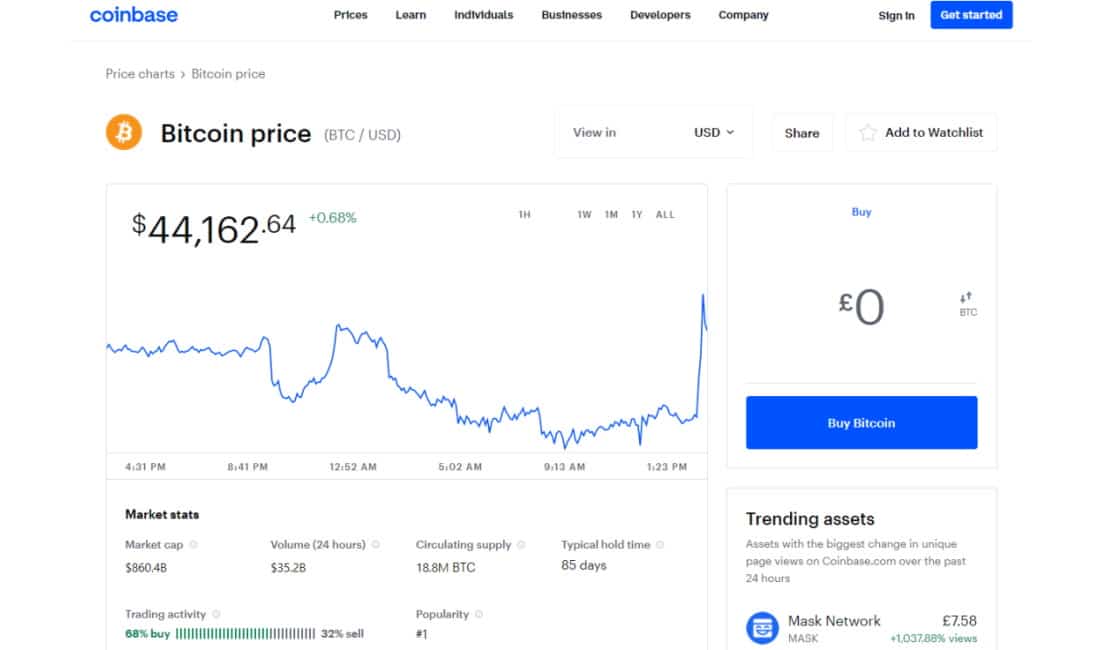
Task: Click the Bitcoin price breadcrumb
Action: coord(228,74)
